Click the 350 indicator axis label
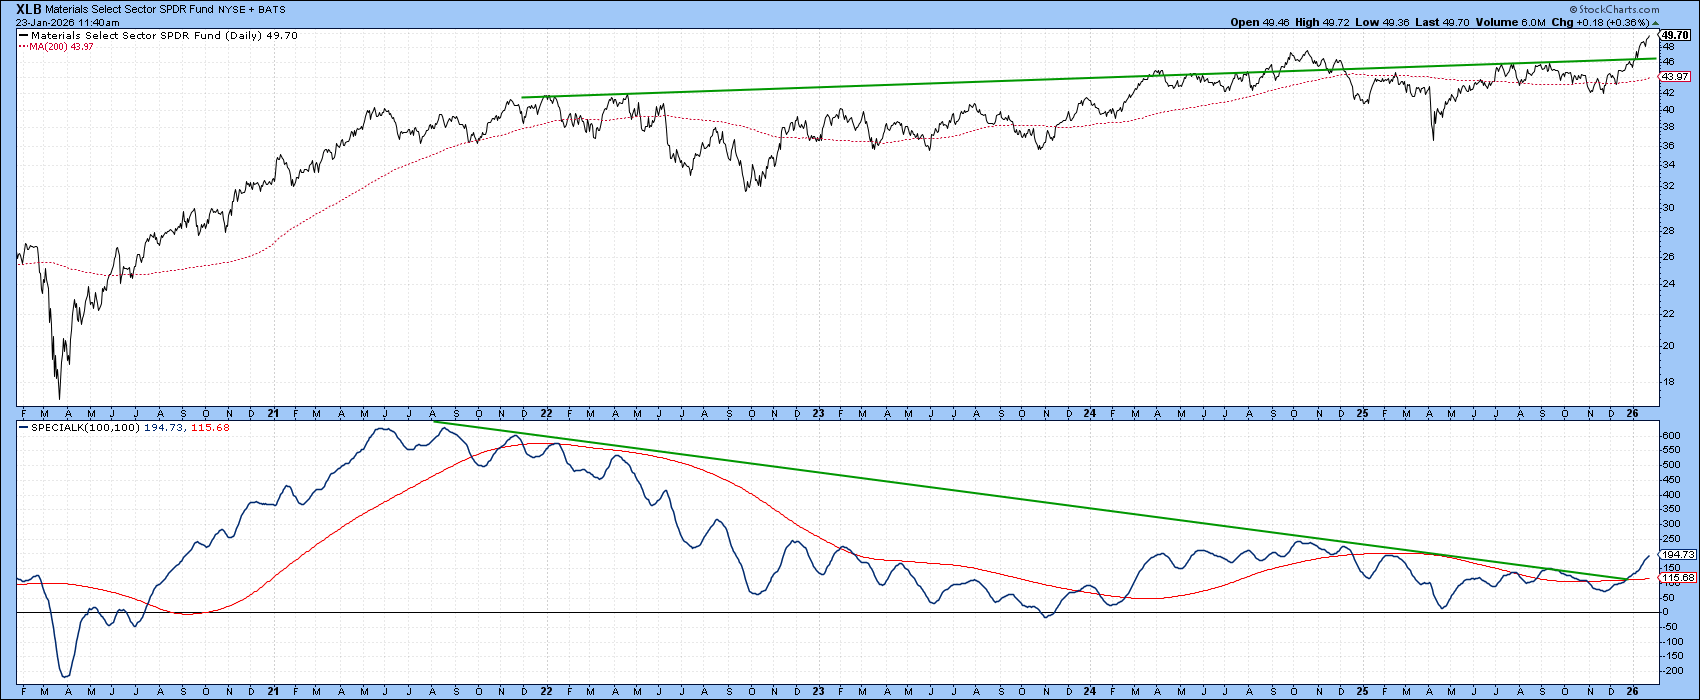The width and height of the screenshot is (1700, 700). [1670, 509]
